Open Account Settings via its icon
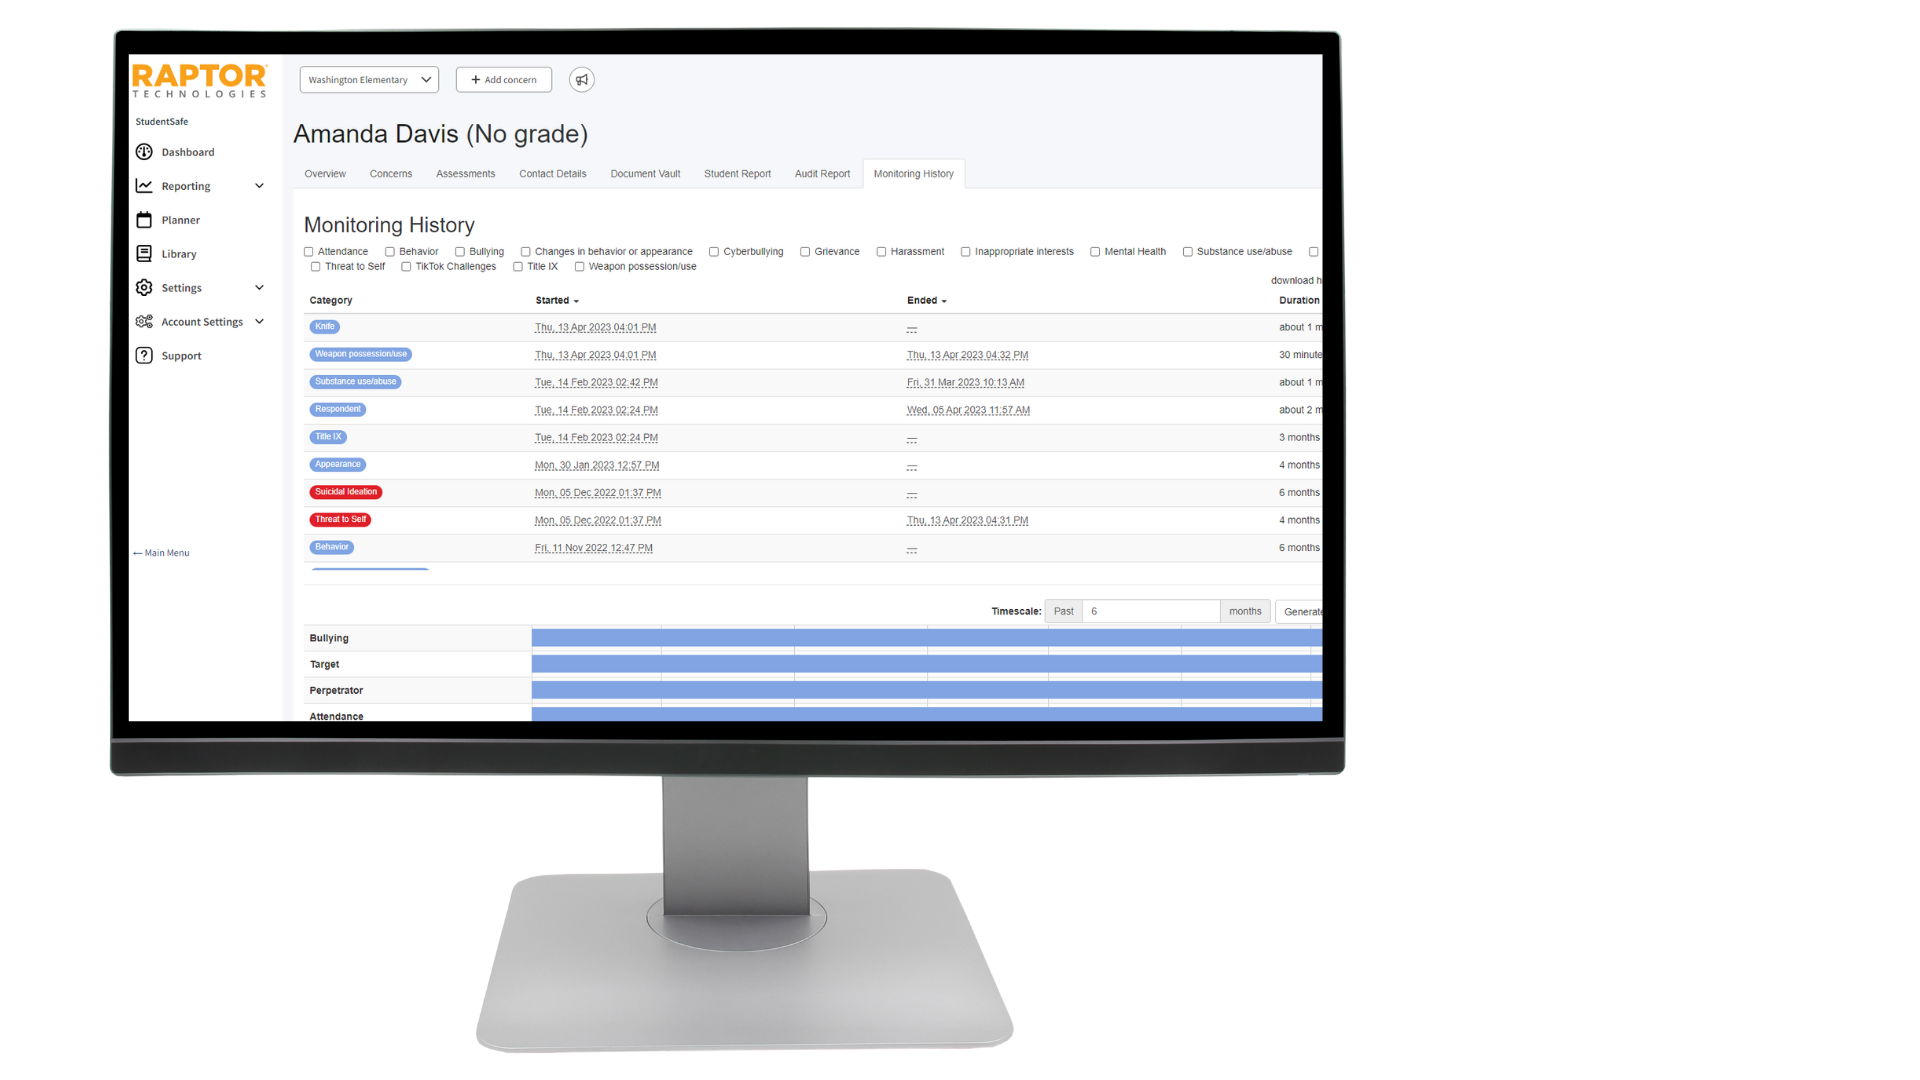Viewport: 1920px width, 1080px height. (143, 321)
